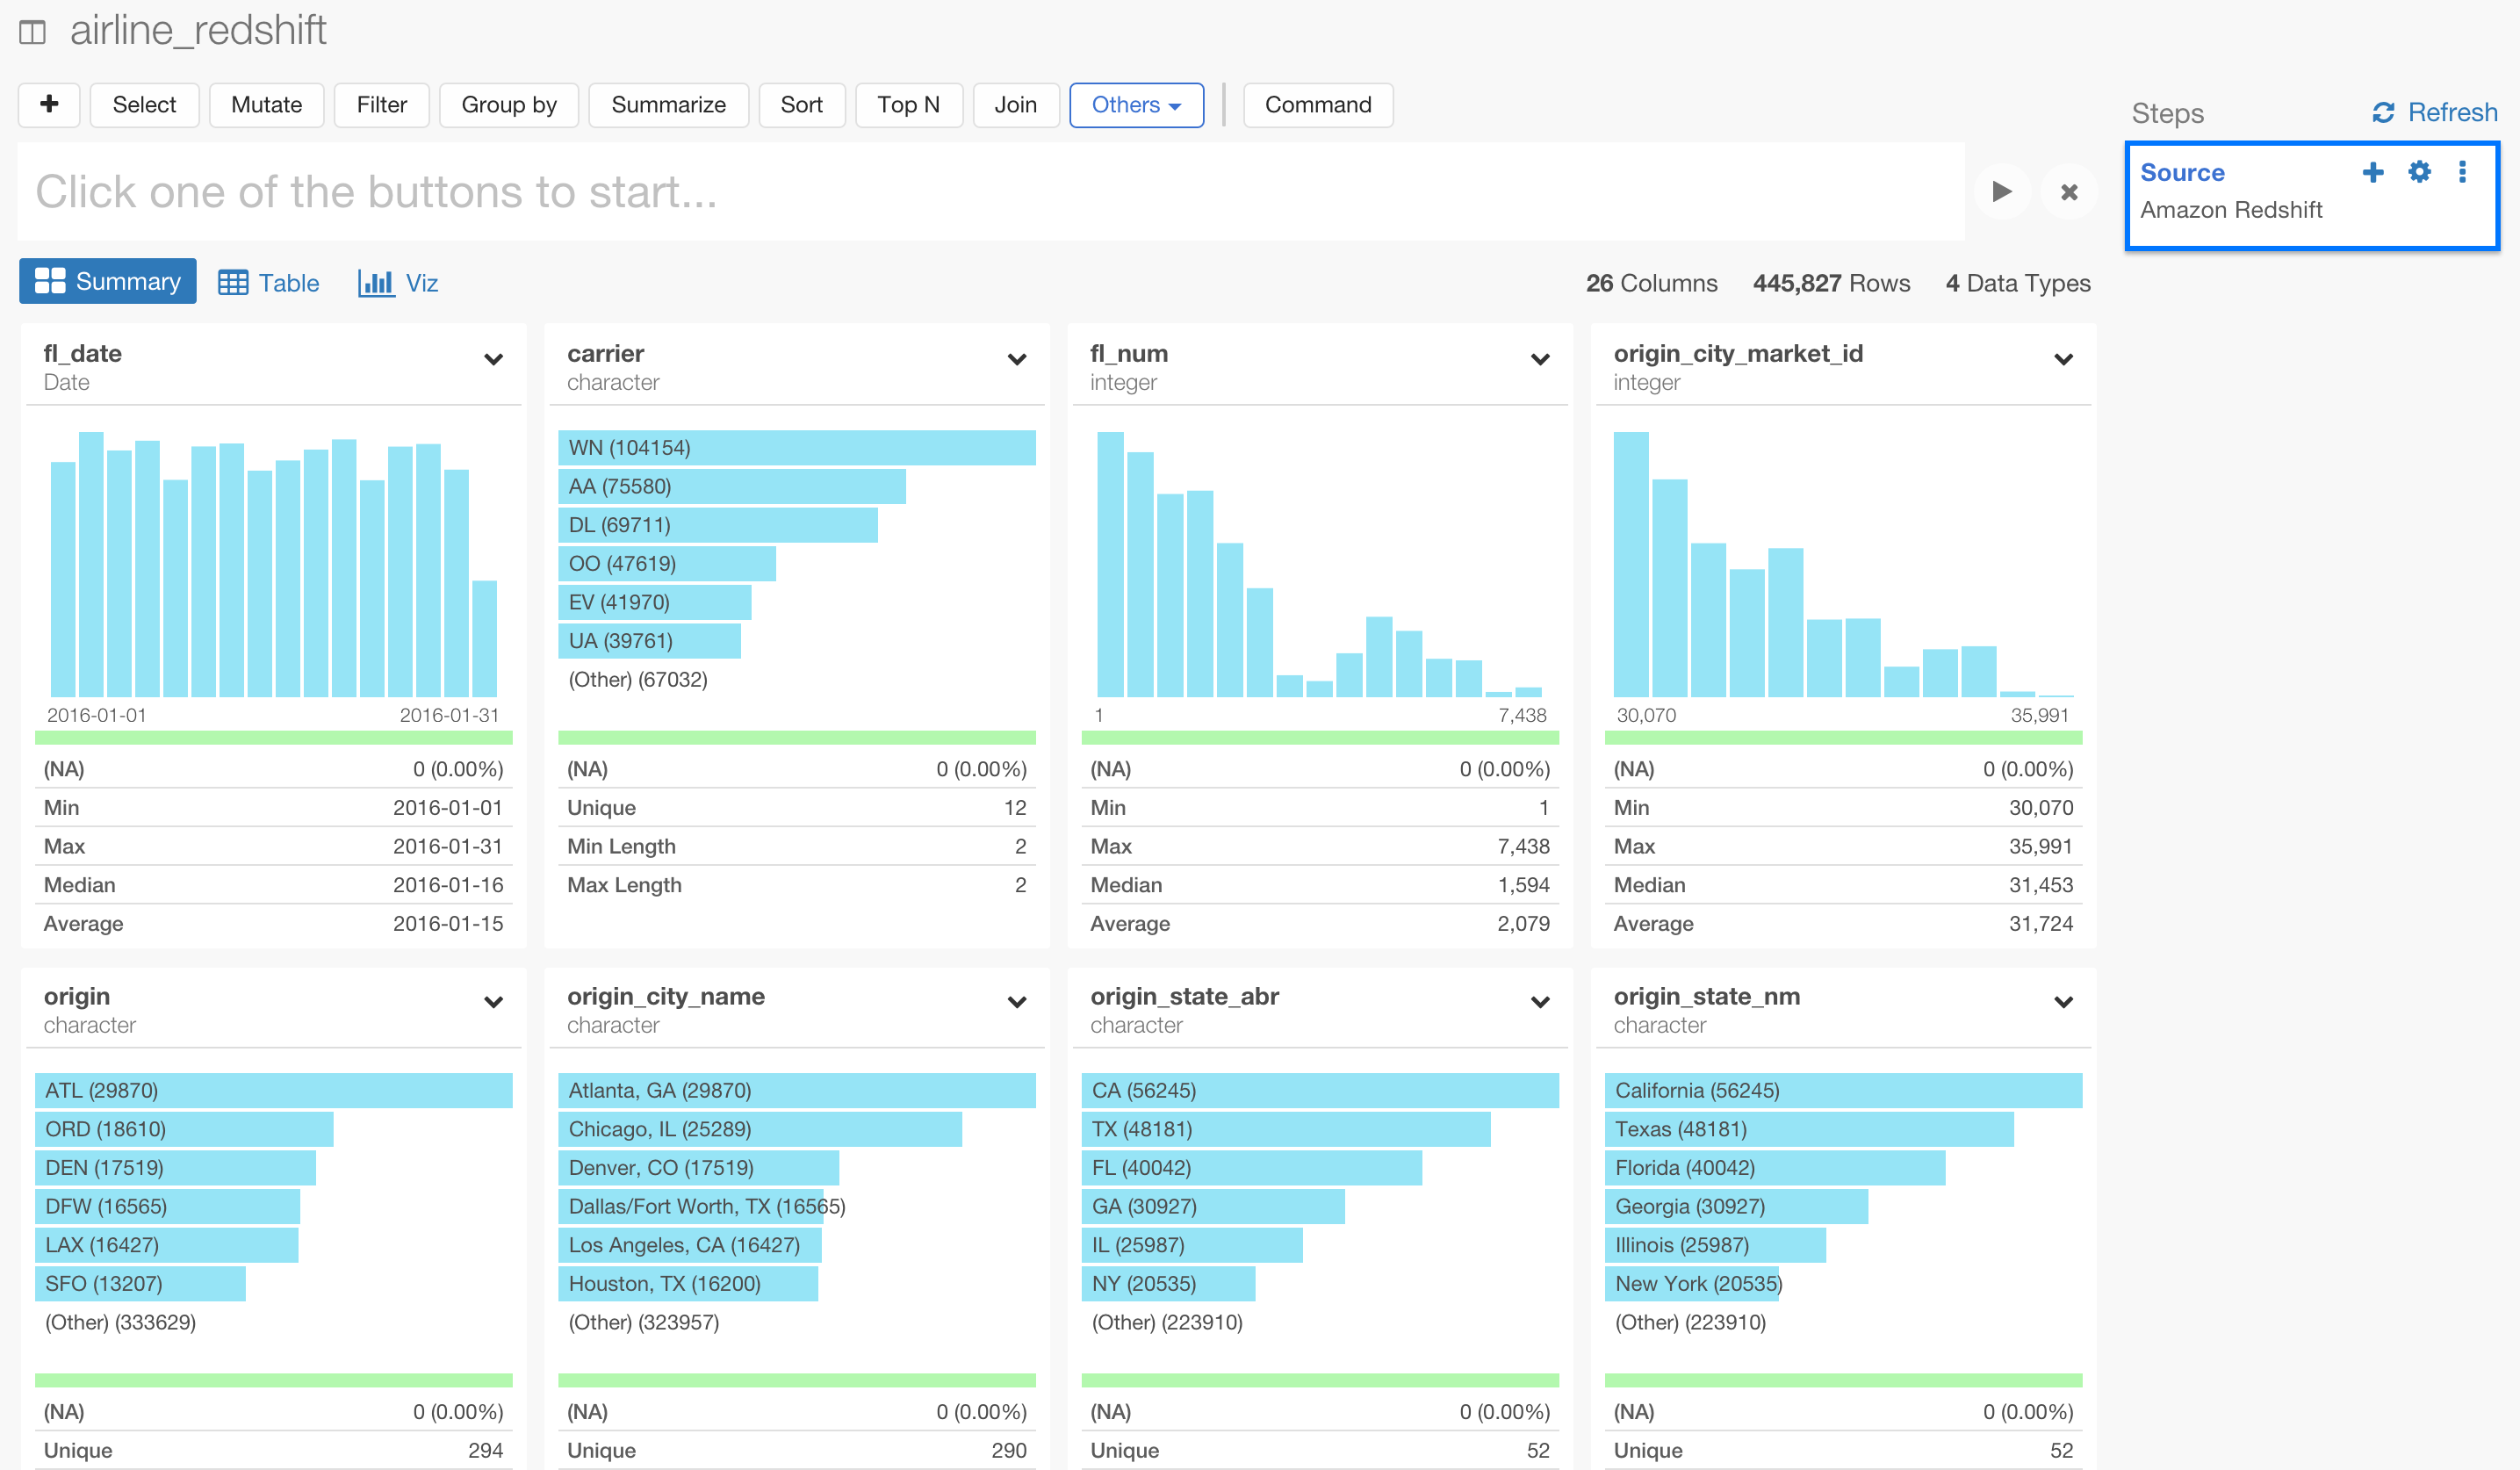The image size is (2520, 1470).
Task: Open the carrier column dropdown
Action: (x=1016, y=359)
